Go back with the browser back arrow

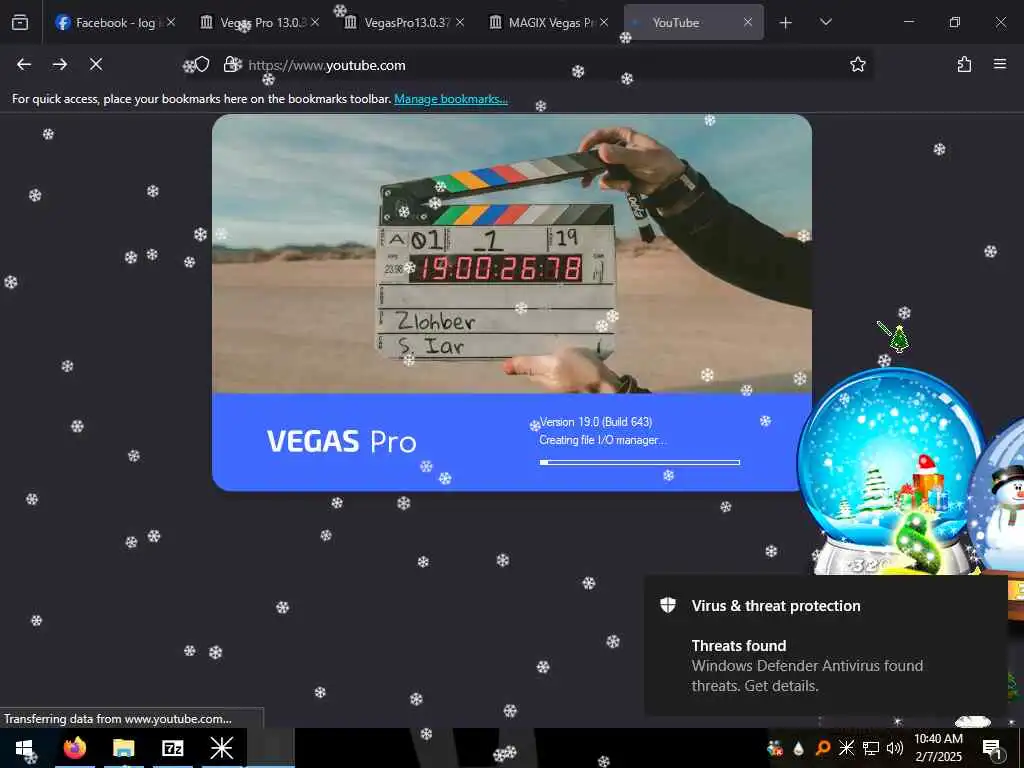pos(24,64)
